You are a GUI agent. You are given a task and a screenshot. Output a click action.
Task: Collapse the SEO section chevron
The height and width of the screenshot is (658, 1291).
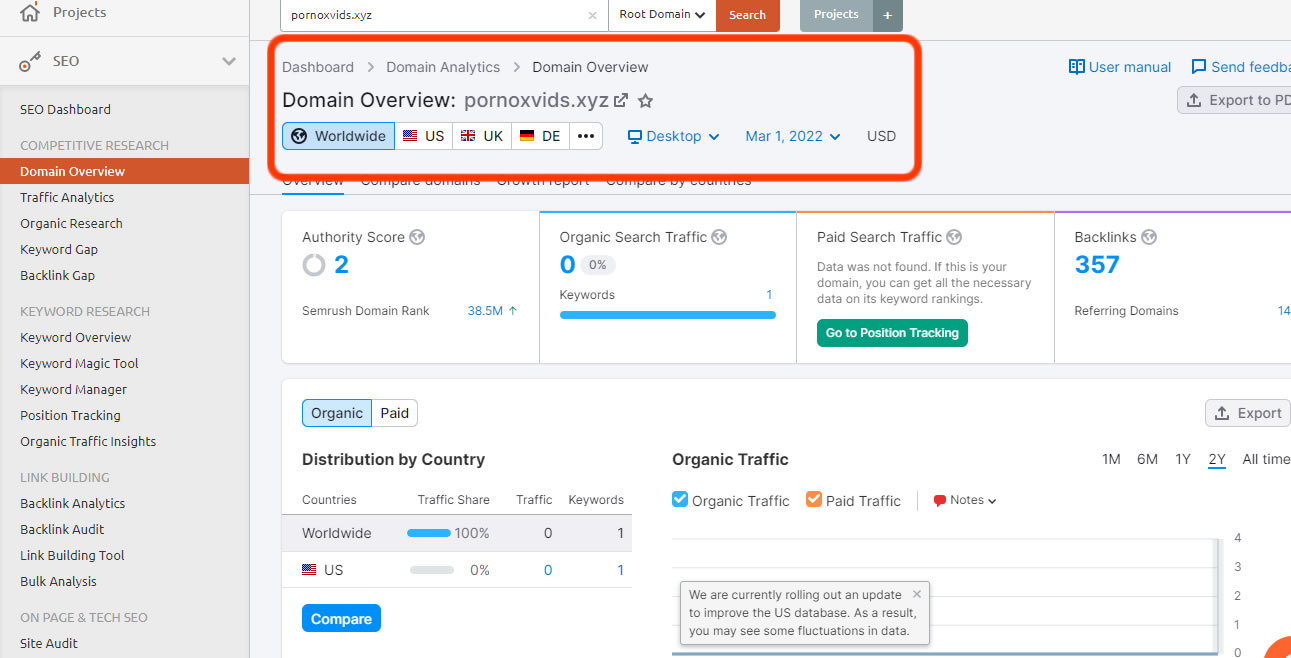pyautogui.click(x=229, y=61)
